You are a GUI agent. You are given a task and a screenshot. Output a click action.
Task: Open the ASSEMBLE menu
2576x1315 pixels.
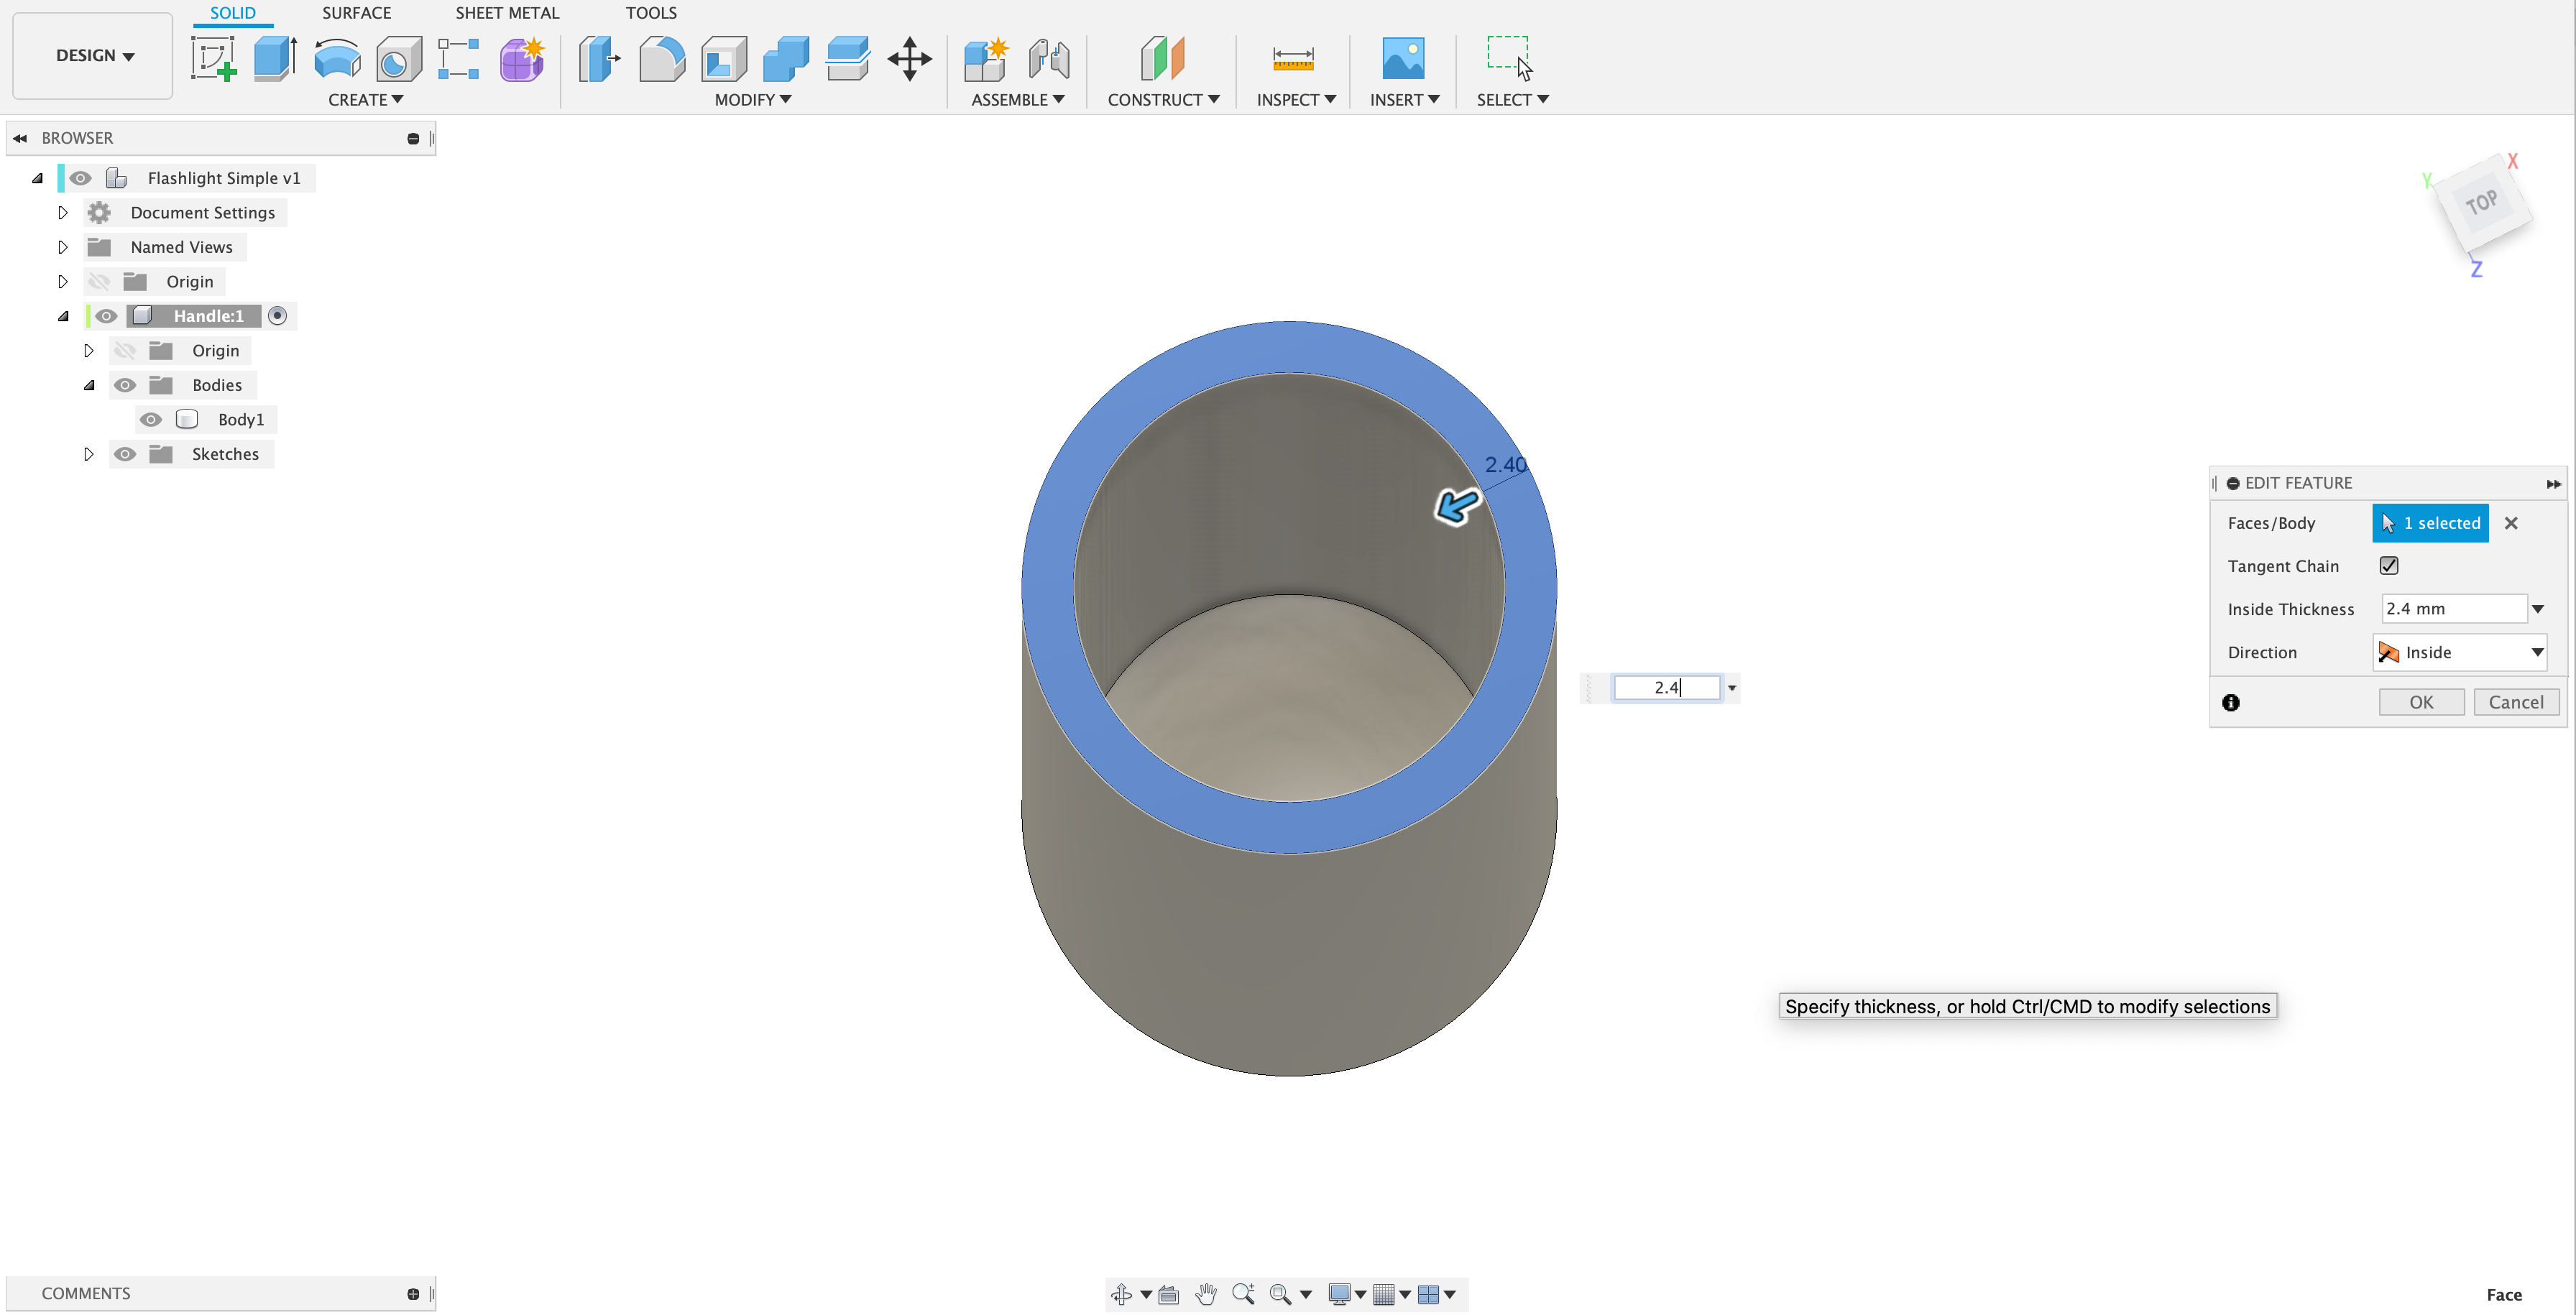coord(1017,99)
